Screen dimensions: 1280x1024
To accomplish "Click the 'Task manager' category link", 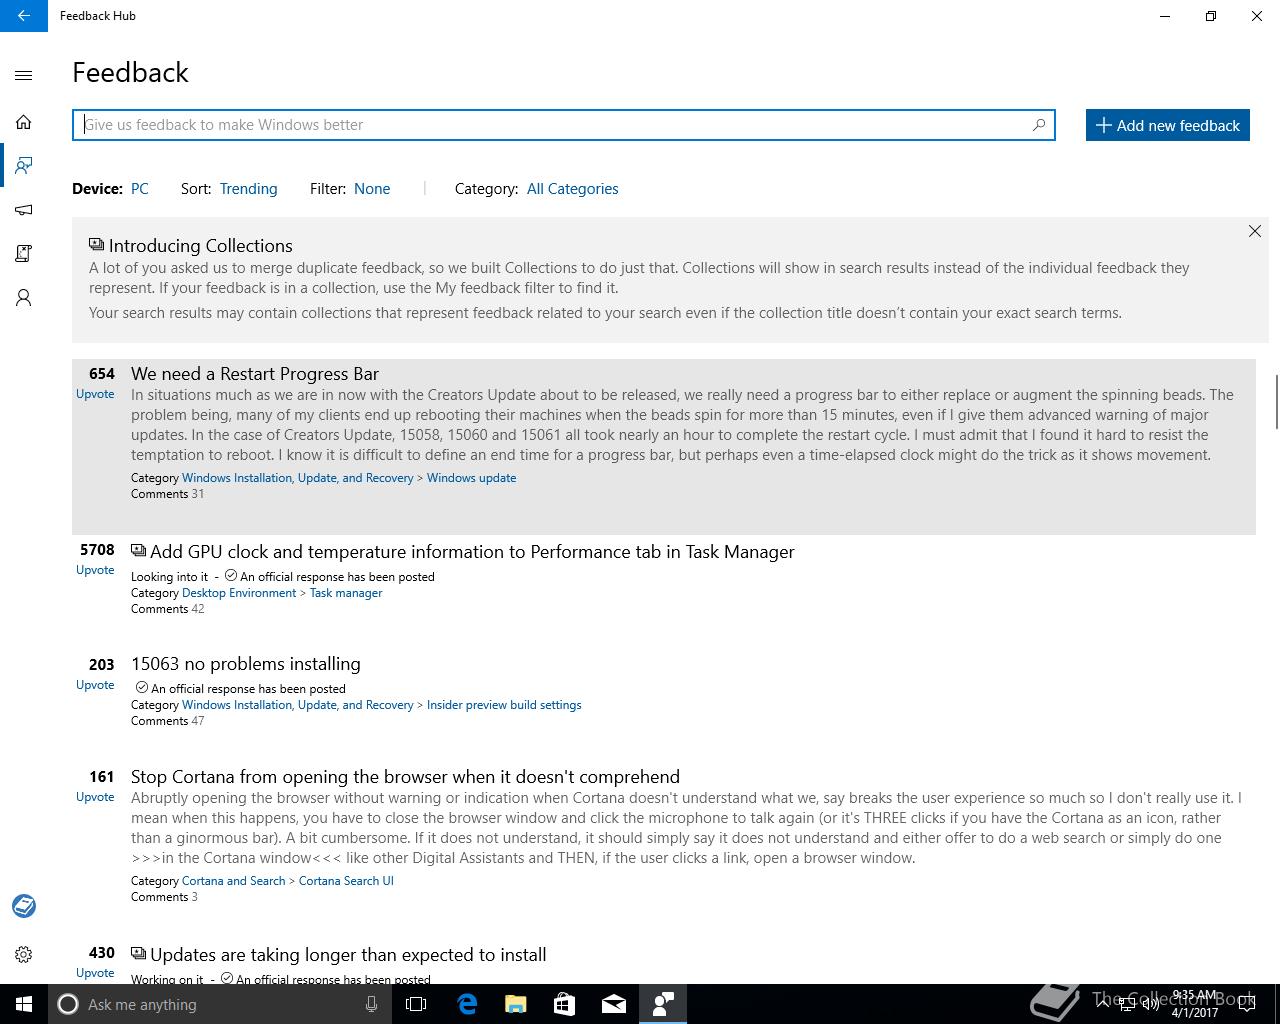I will 346,593.
